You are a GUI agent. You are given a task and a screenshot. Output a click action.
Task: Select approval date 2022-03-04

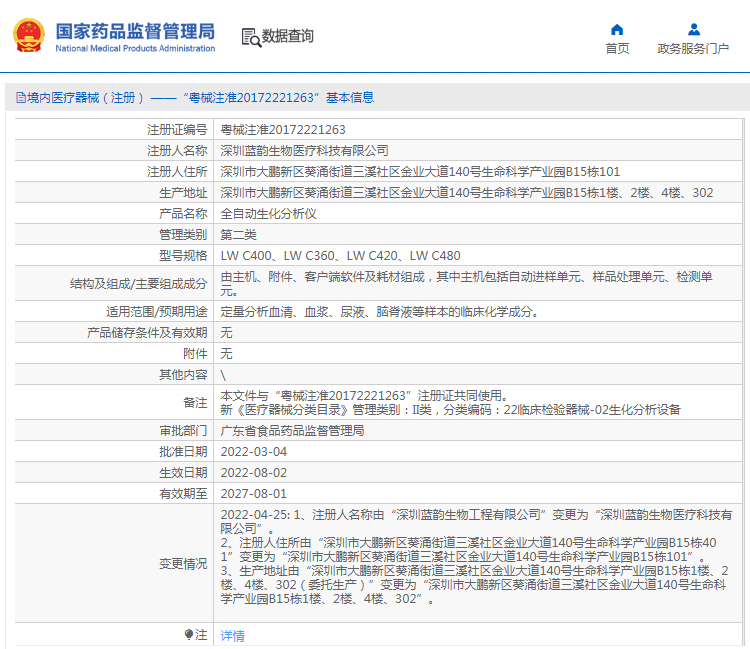[x=254, y=452]
